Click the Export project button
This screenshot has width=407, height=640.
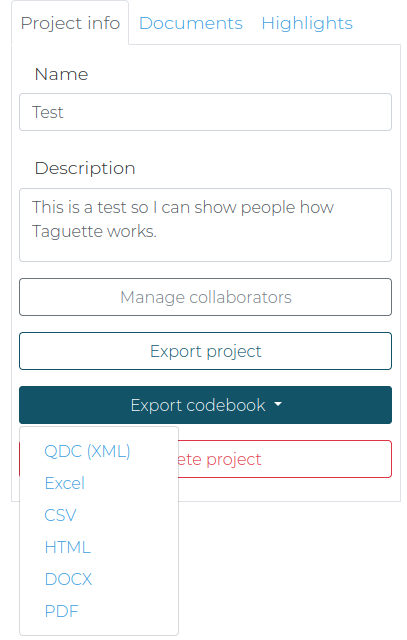click(x=205, y=351)
